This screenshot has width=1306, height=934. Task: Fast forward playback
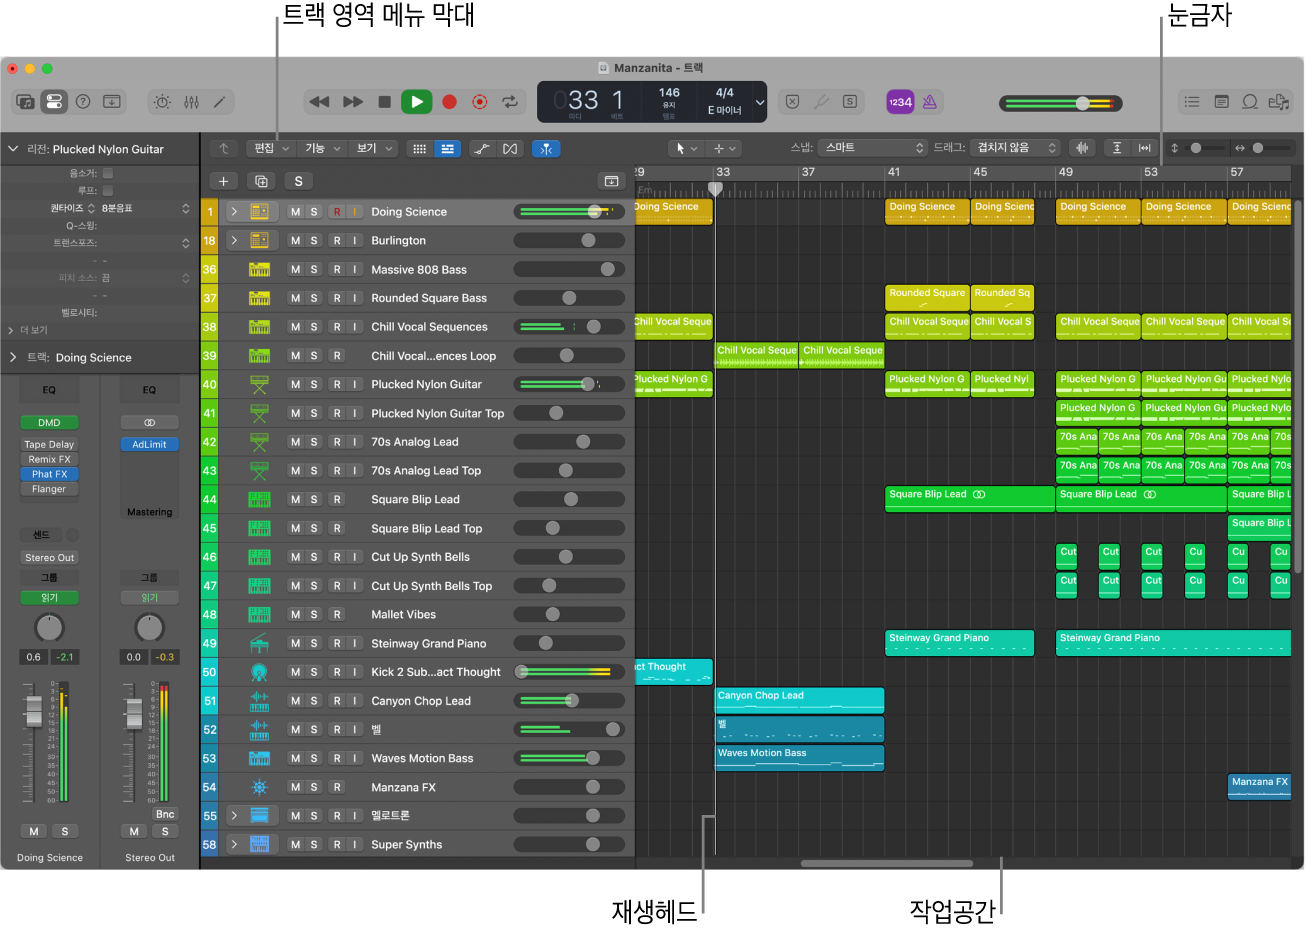click(353, 102)
